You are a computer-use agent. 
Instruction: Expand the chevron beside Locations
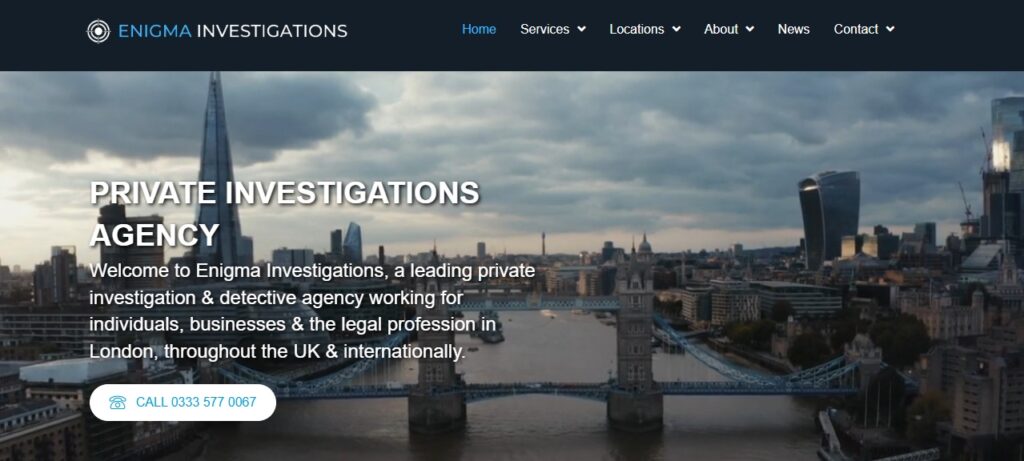pos(676,29)
